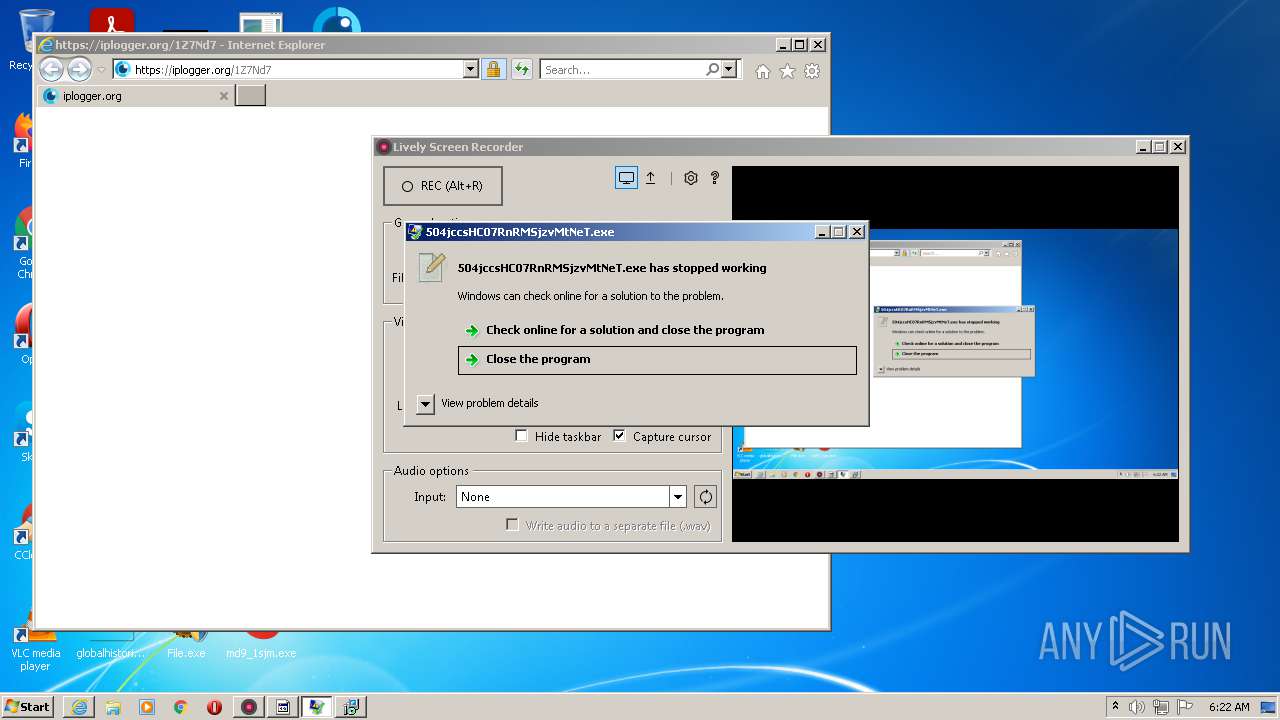This screenshot has width=1280, height=720.
Task: Open the network tray icon
Action: (1161, 707)
